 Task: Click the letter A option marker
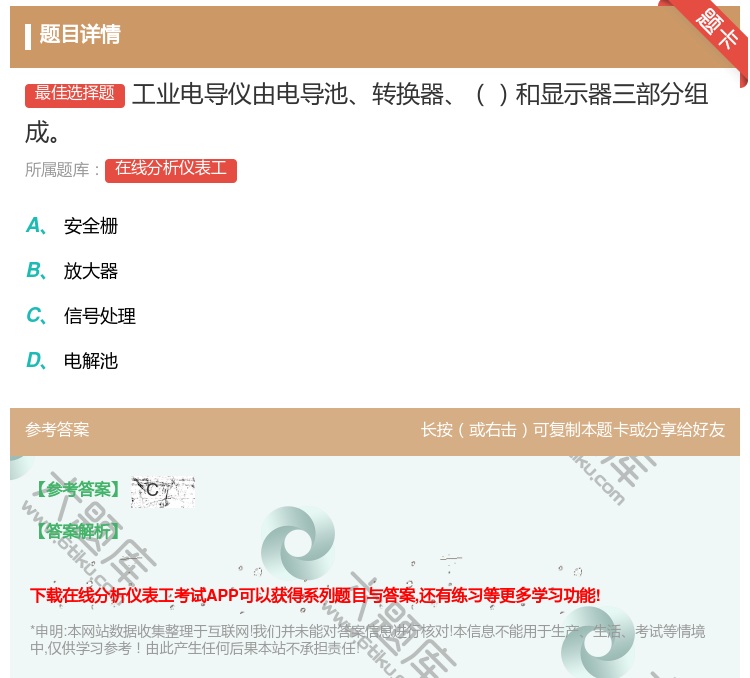pos(36,225)
